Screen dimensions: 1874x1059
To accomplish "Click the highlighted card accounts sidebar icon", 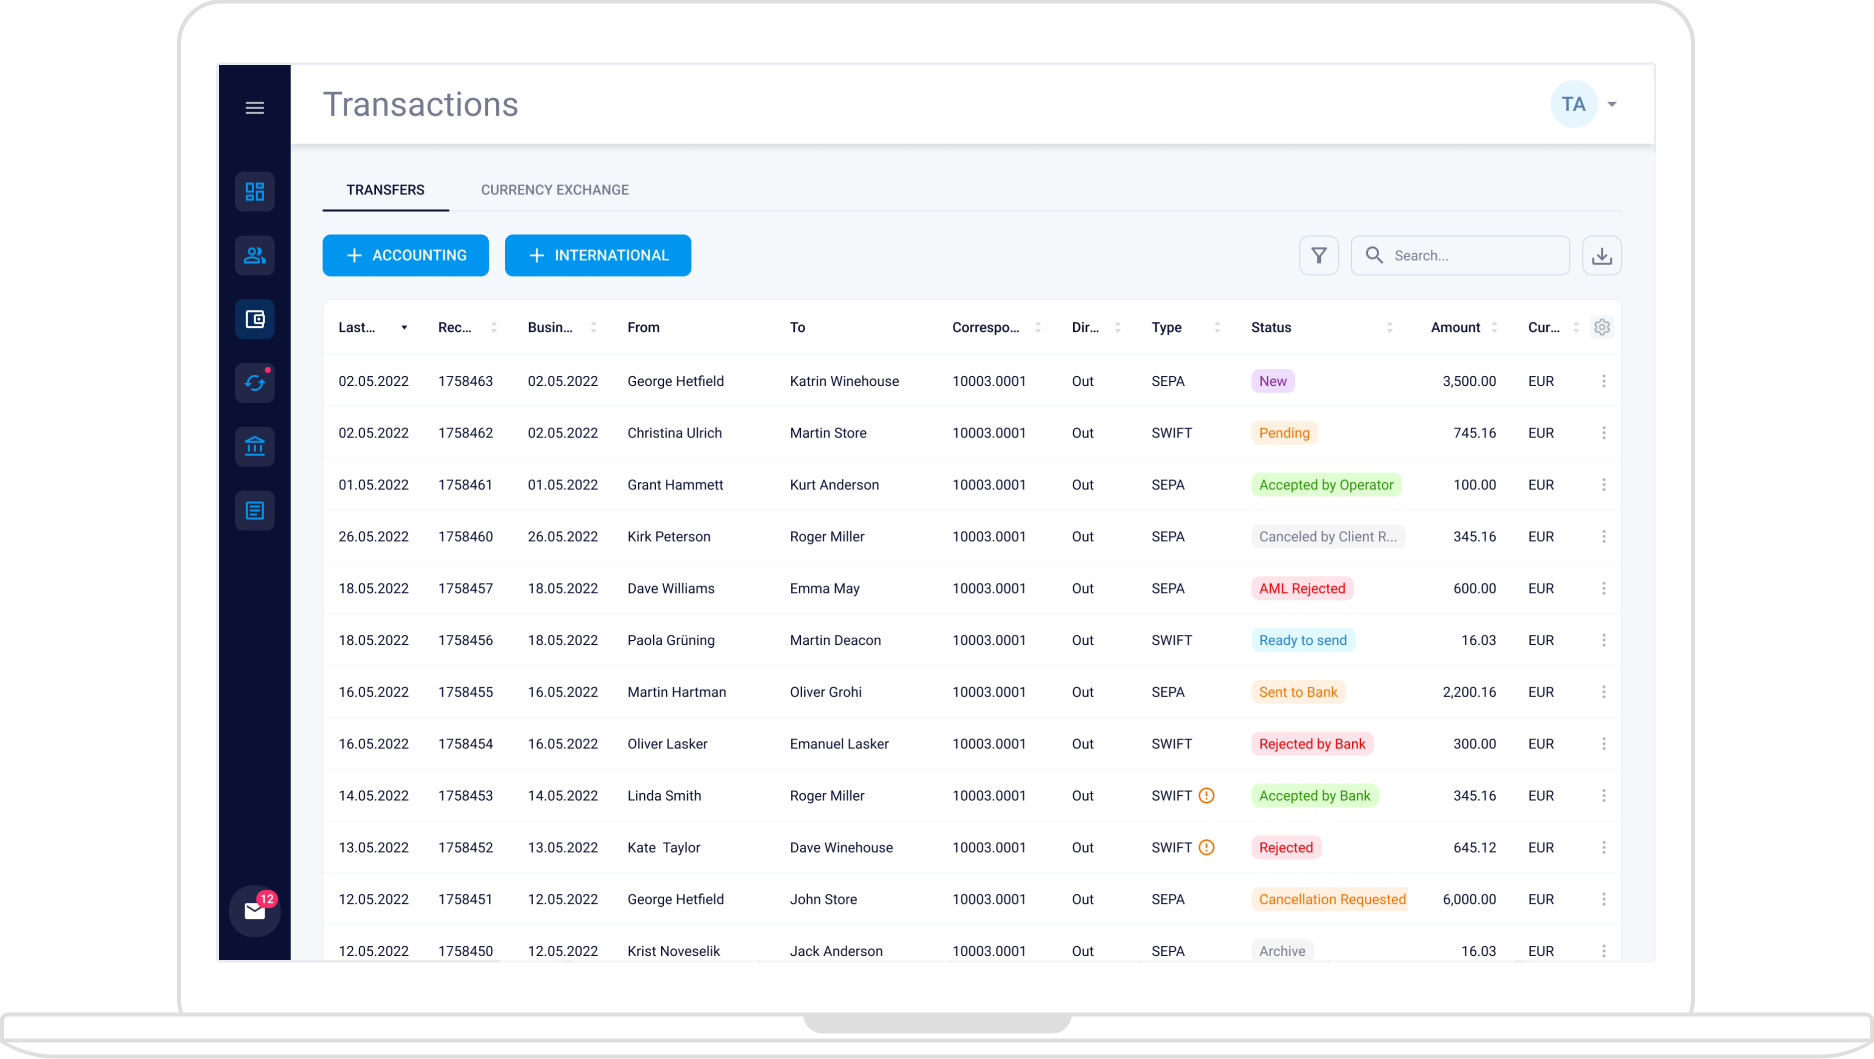I will pos(254,319).
